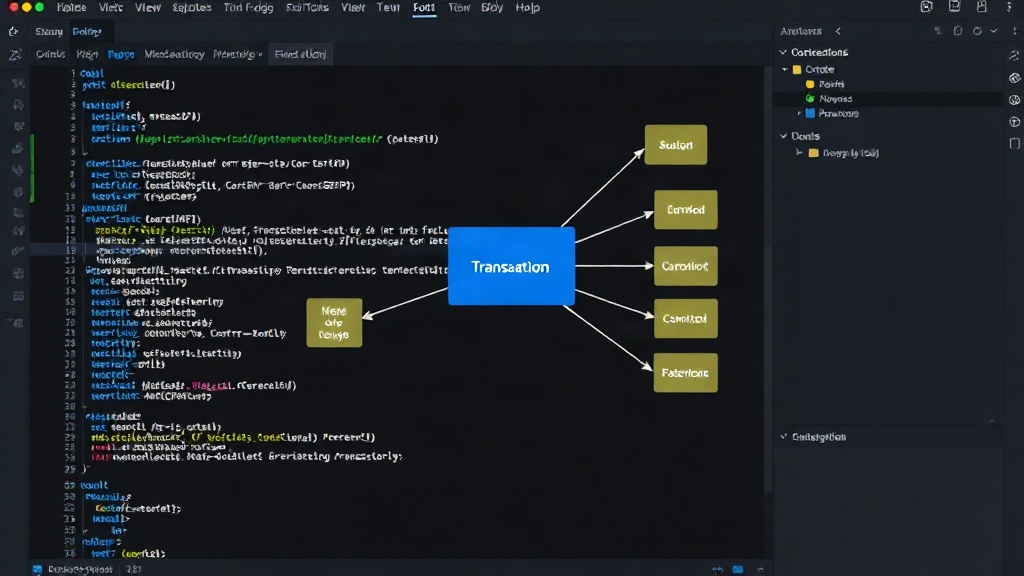The image size is (1024, 576).
Task: Select the Crinis sub-tab
Action: click(50, 54)
